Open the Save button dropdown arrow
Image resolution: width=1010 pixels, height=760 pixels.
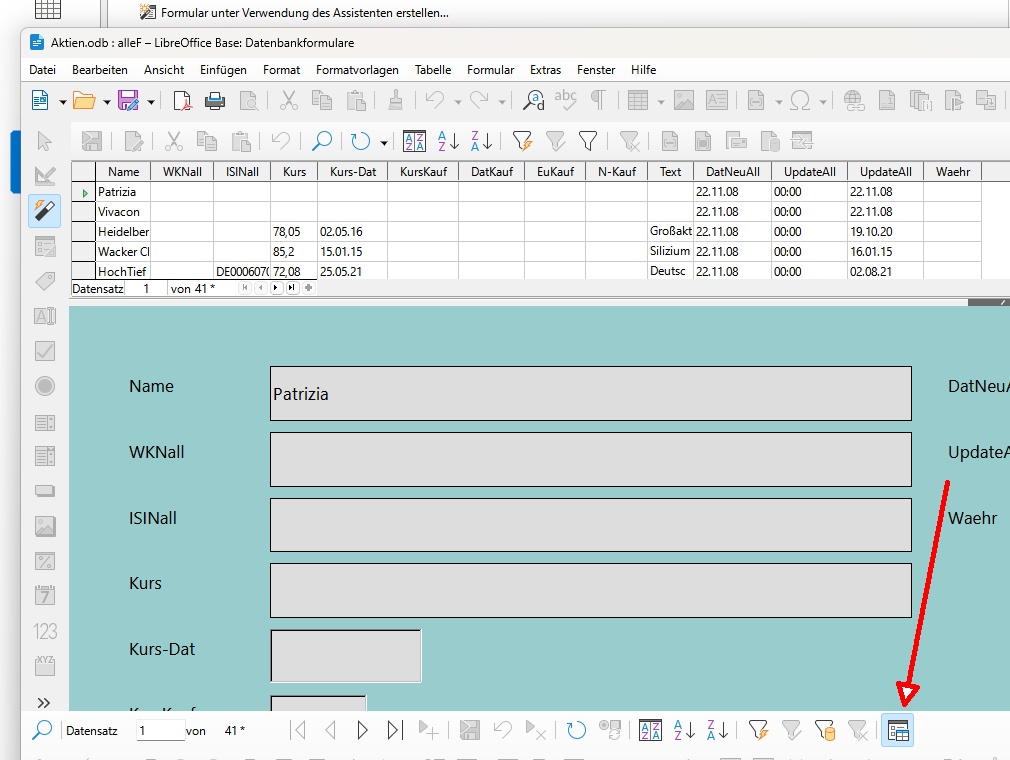point(151,102)
